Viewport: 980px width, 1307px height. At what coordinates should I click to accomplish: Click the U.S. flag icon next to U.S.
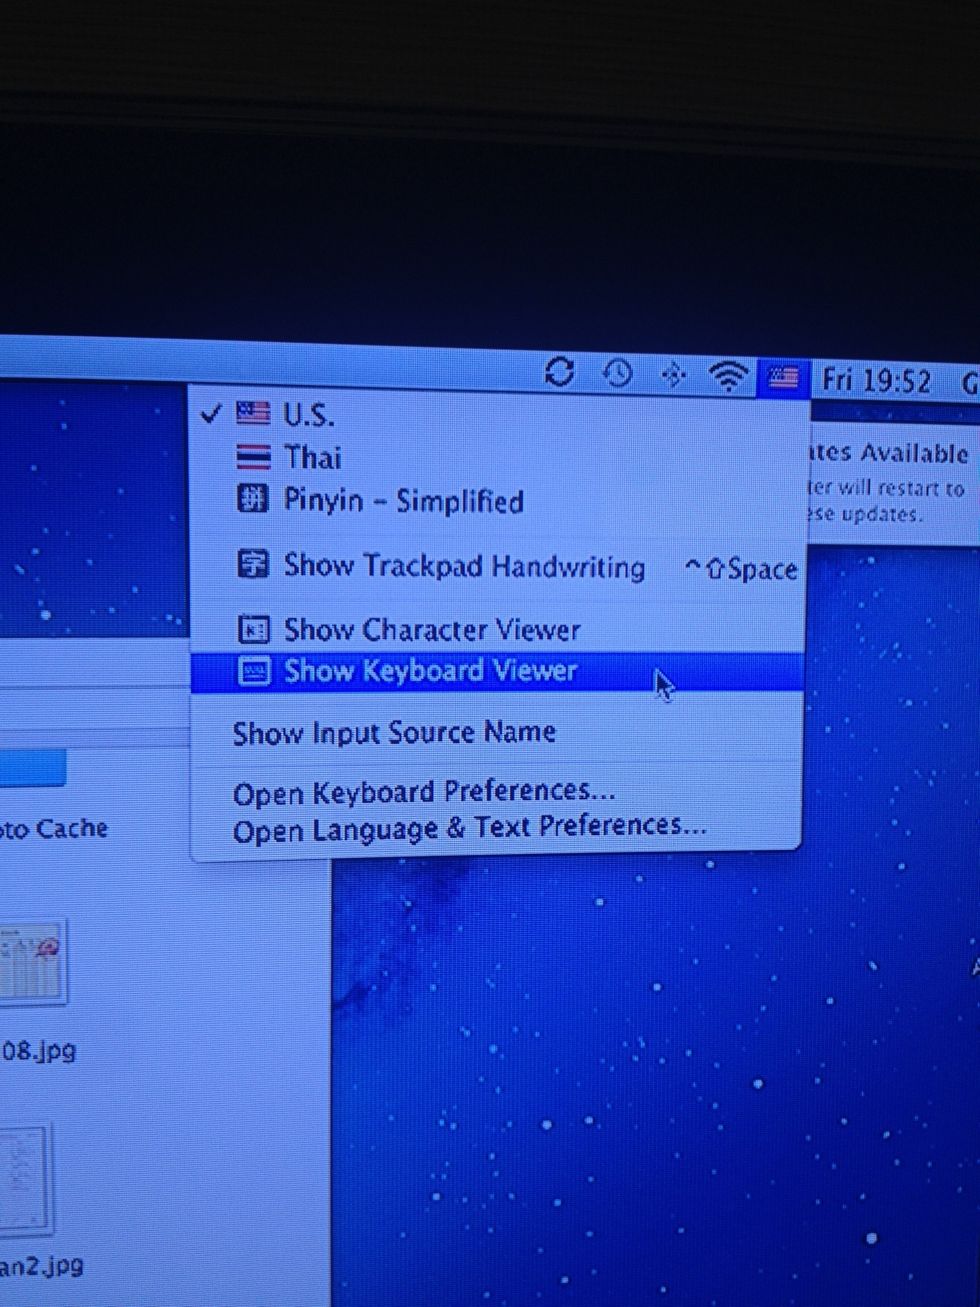[253, 414]
